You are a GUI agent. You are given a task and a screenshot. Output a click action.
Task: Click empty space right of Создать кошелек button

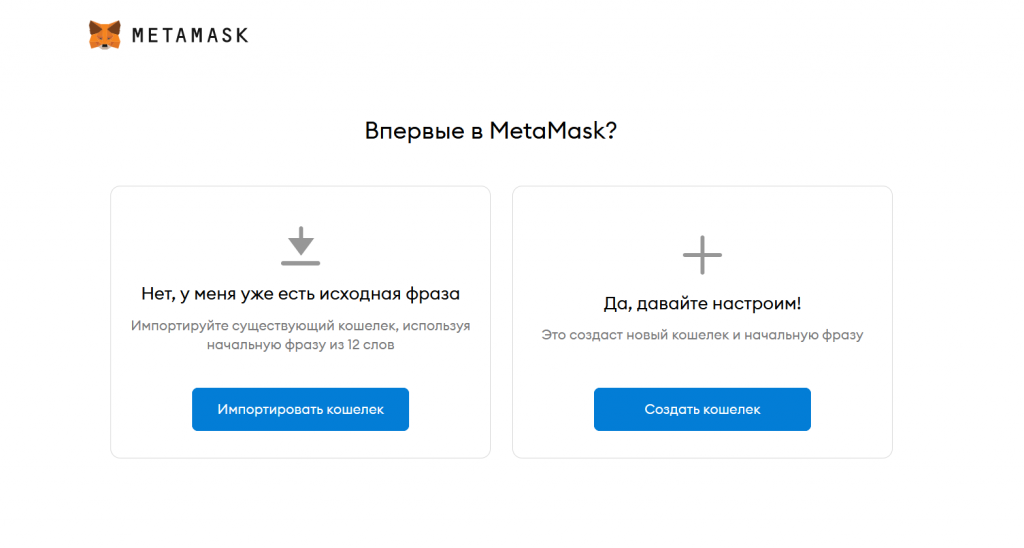click(x=850, y=410)
